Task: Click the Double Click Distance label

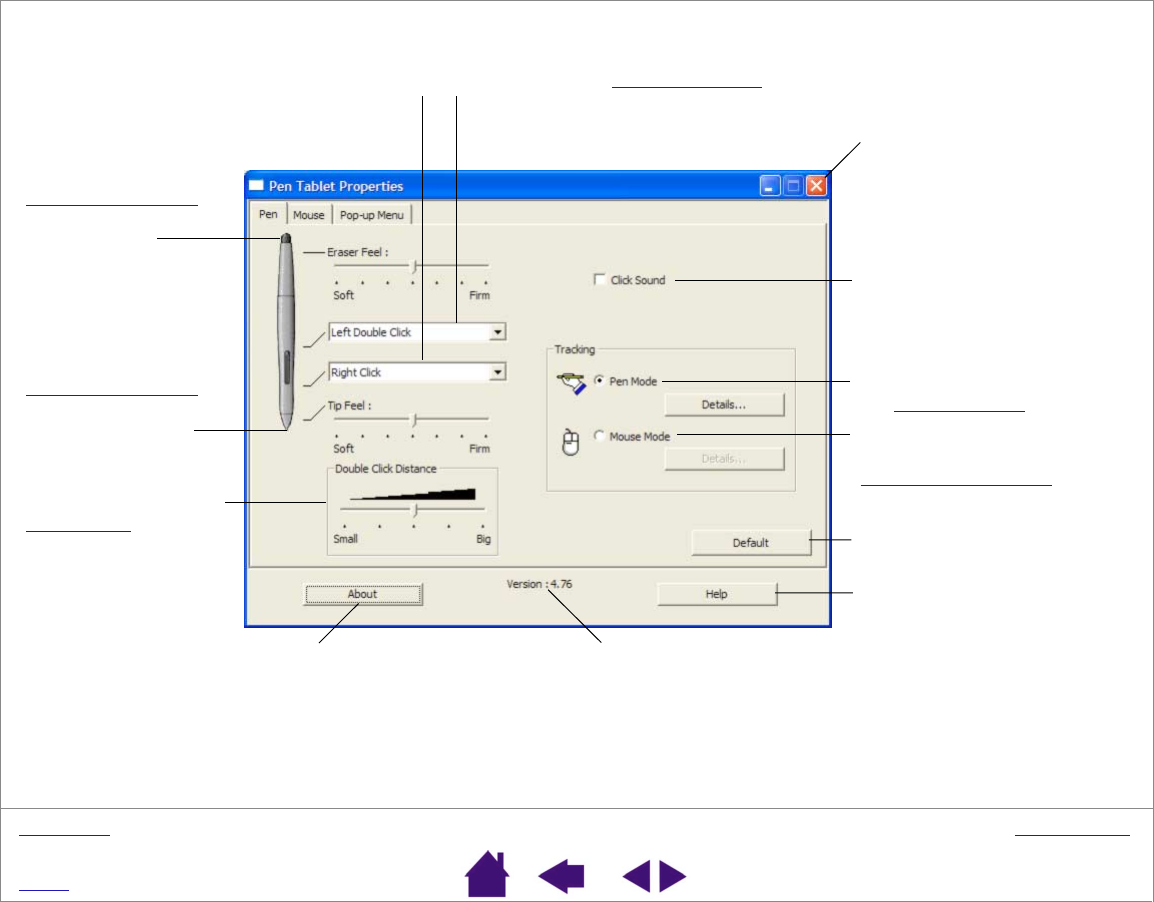Action: click(x=386, y=469)
